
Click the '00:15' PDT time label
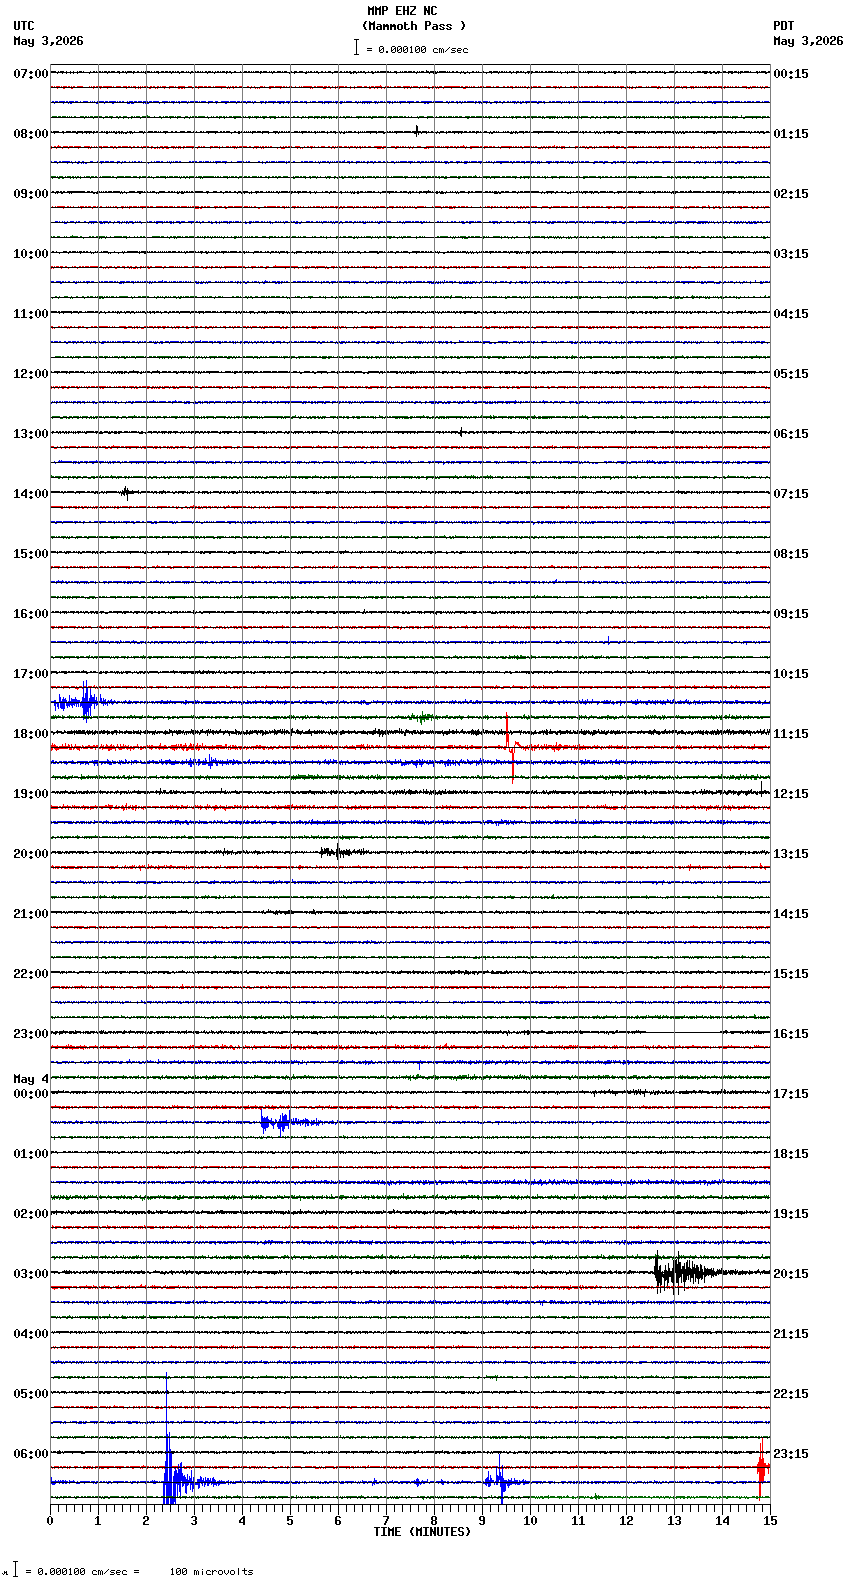(791, 74)
